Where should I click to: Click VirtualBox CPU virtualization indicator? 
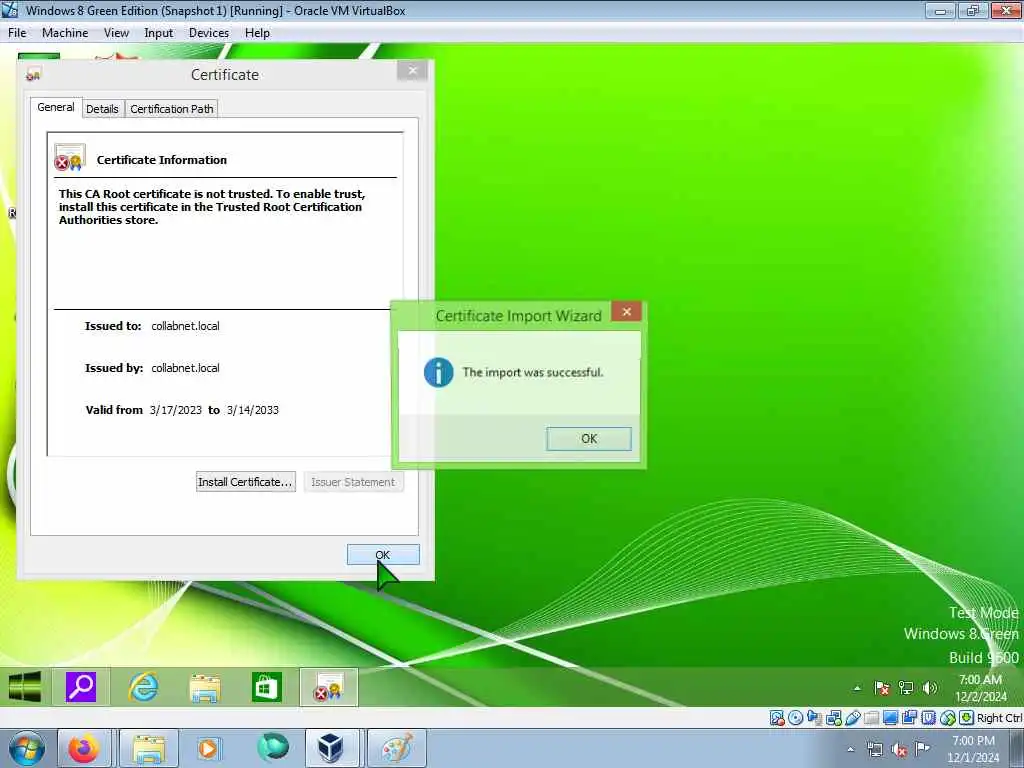coord(928,718)
